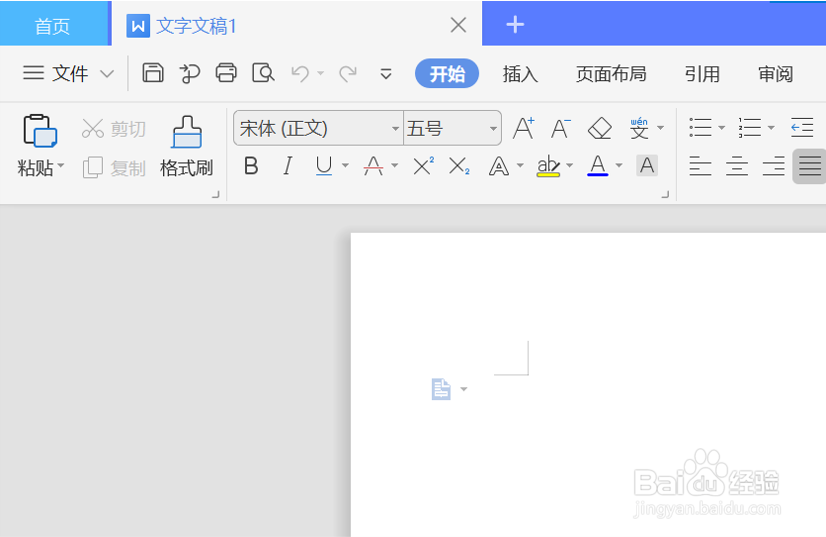826x537 pixels.
Task: Apply the blue font color
Action: pyautogui.click(x=597, y=166)
